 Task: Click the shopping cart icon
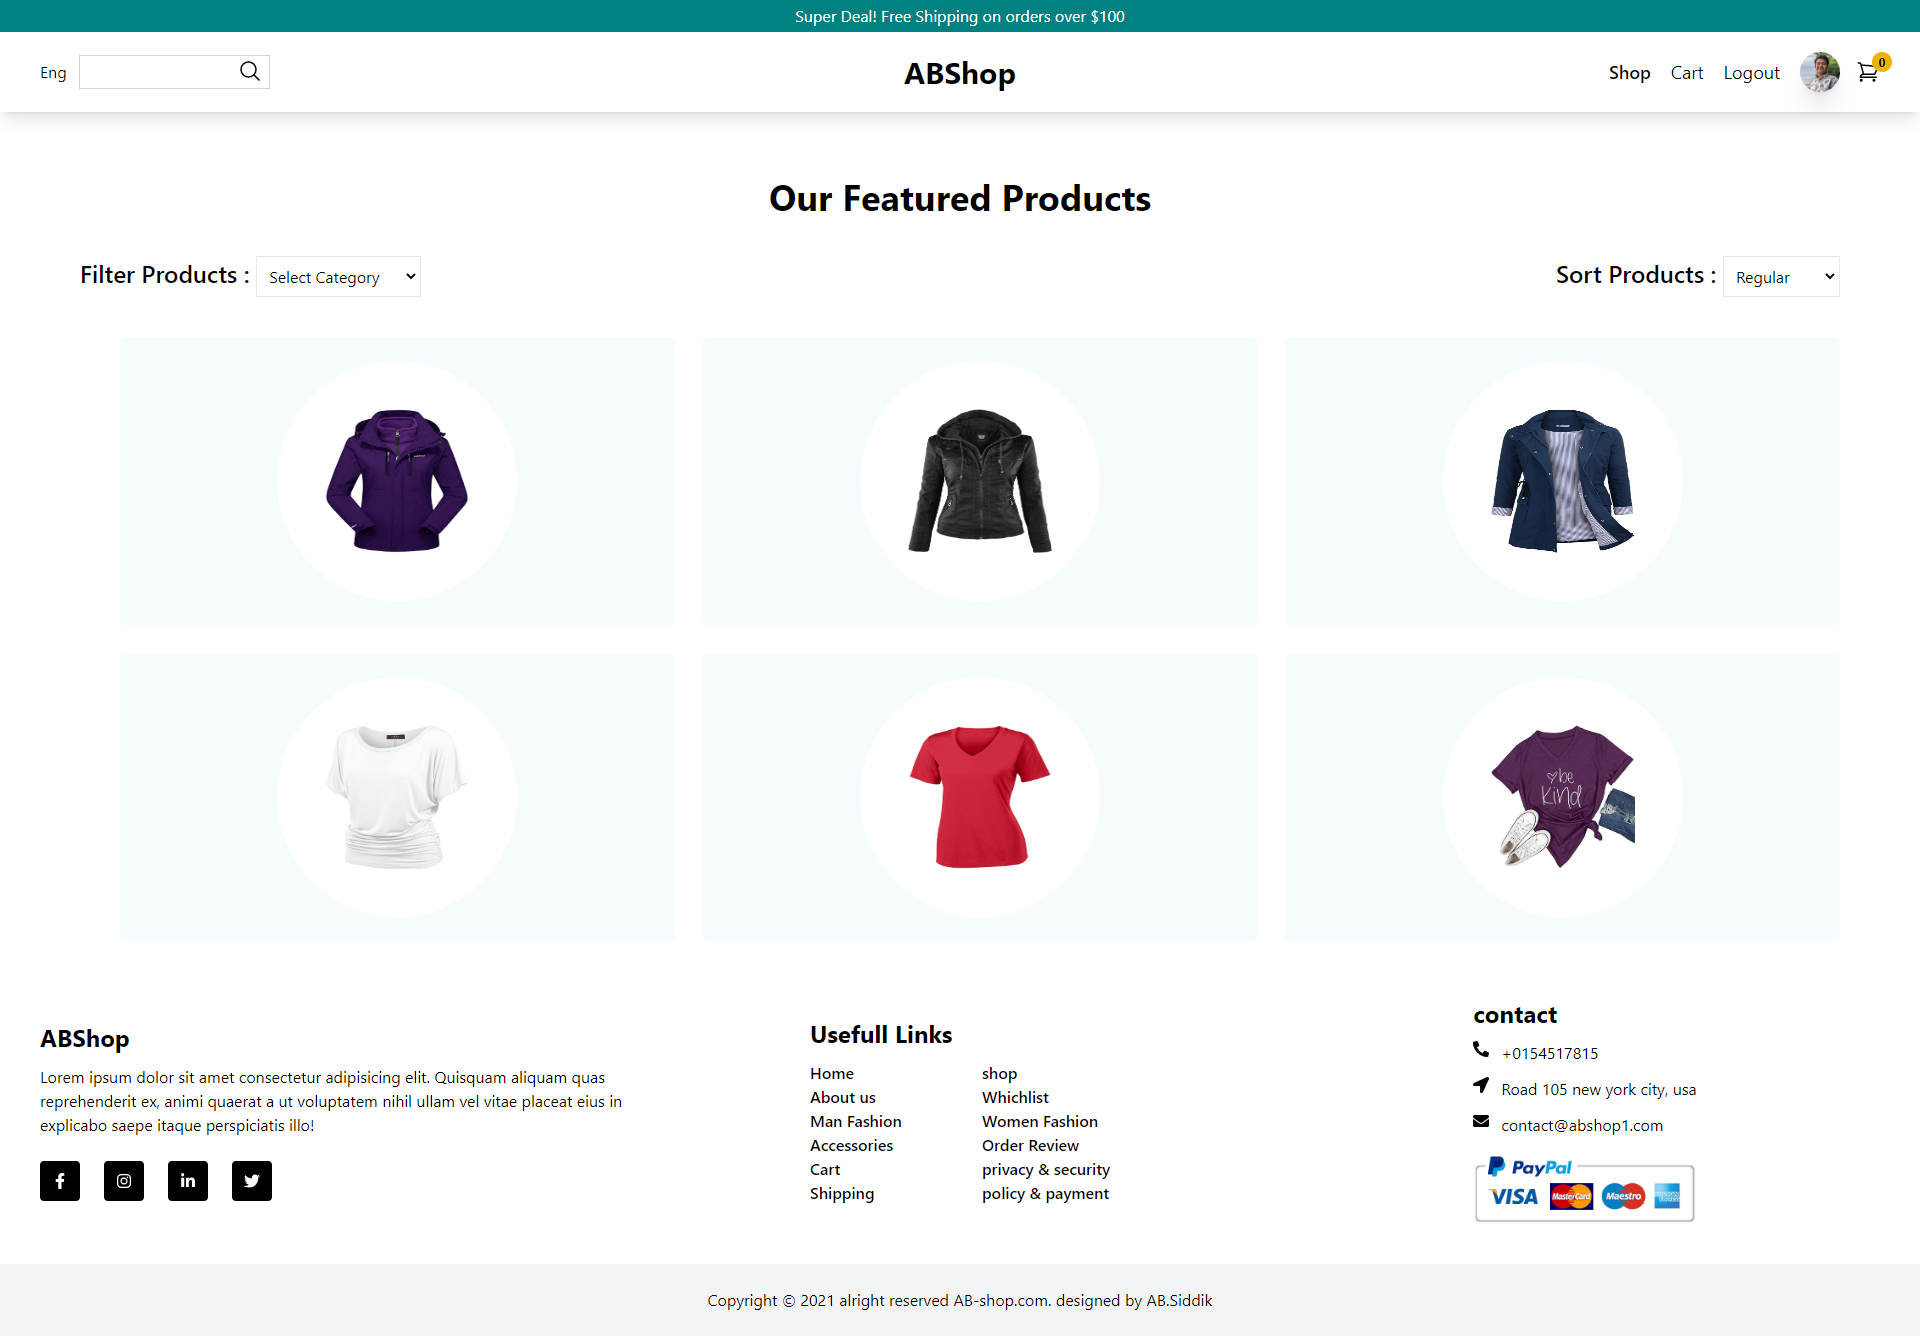(x=1868, y=72)
